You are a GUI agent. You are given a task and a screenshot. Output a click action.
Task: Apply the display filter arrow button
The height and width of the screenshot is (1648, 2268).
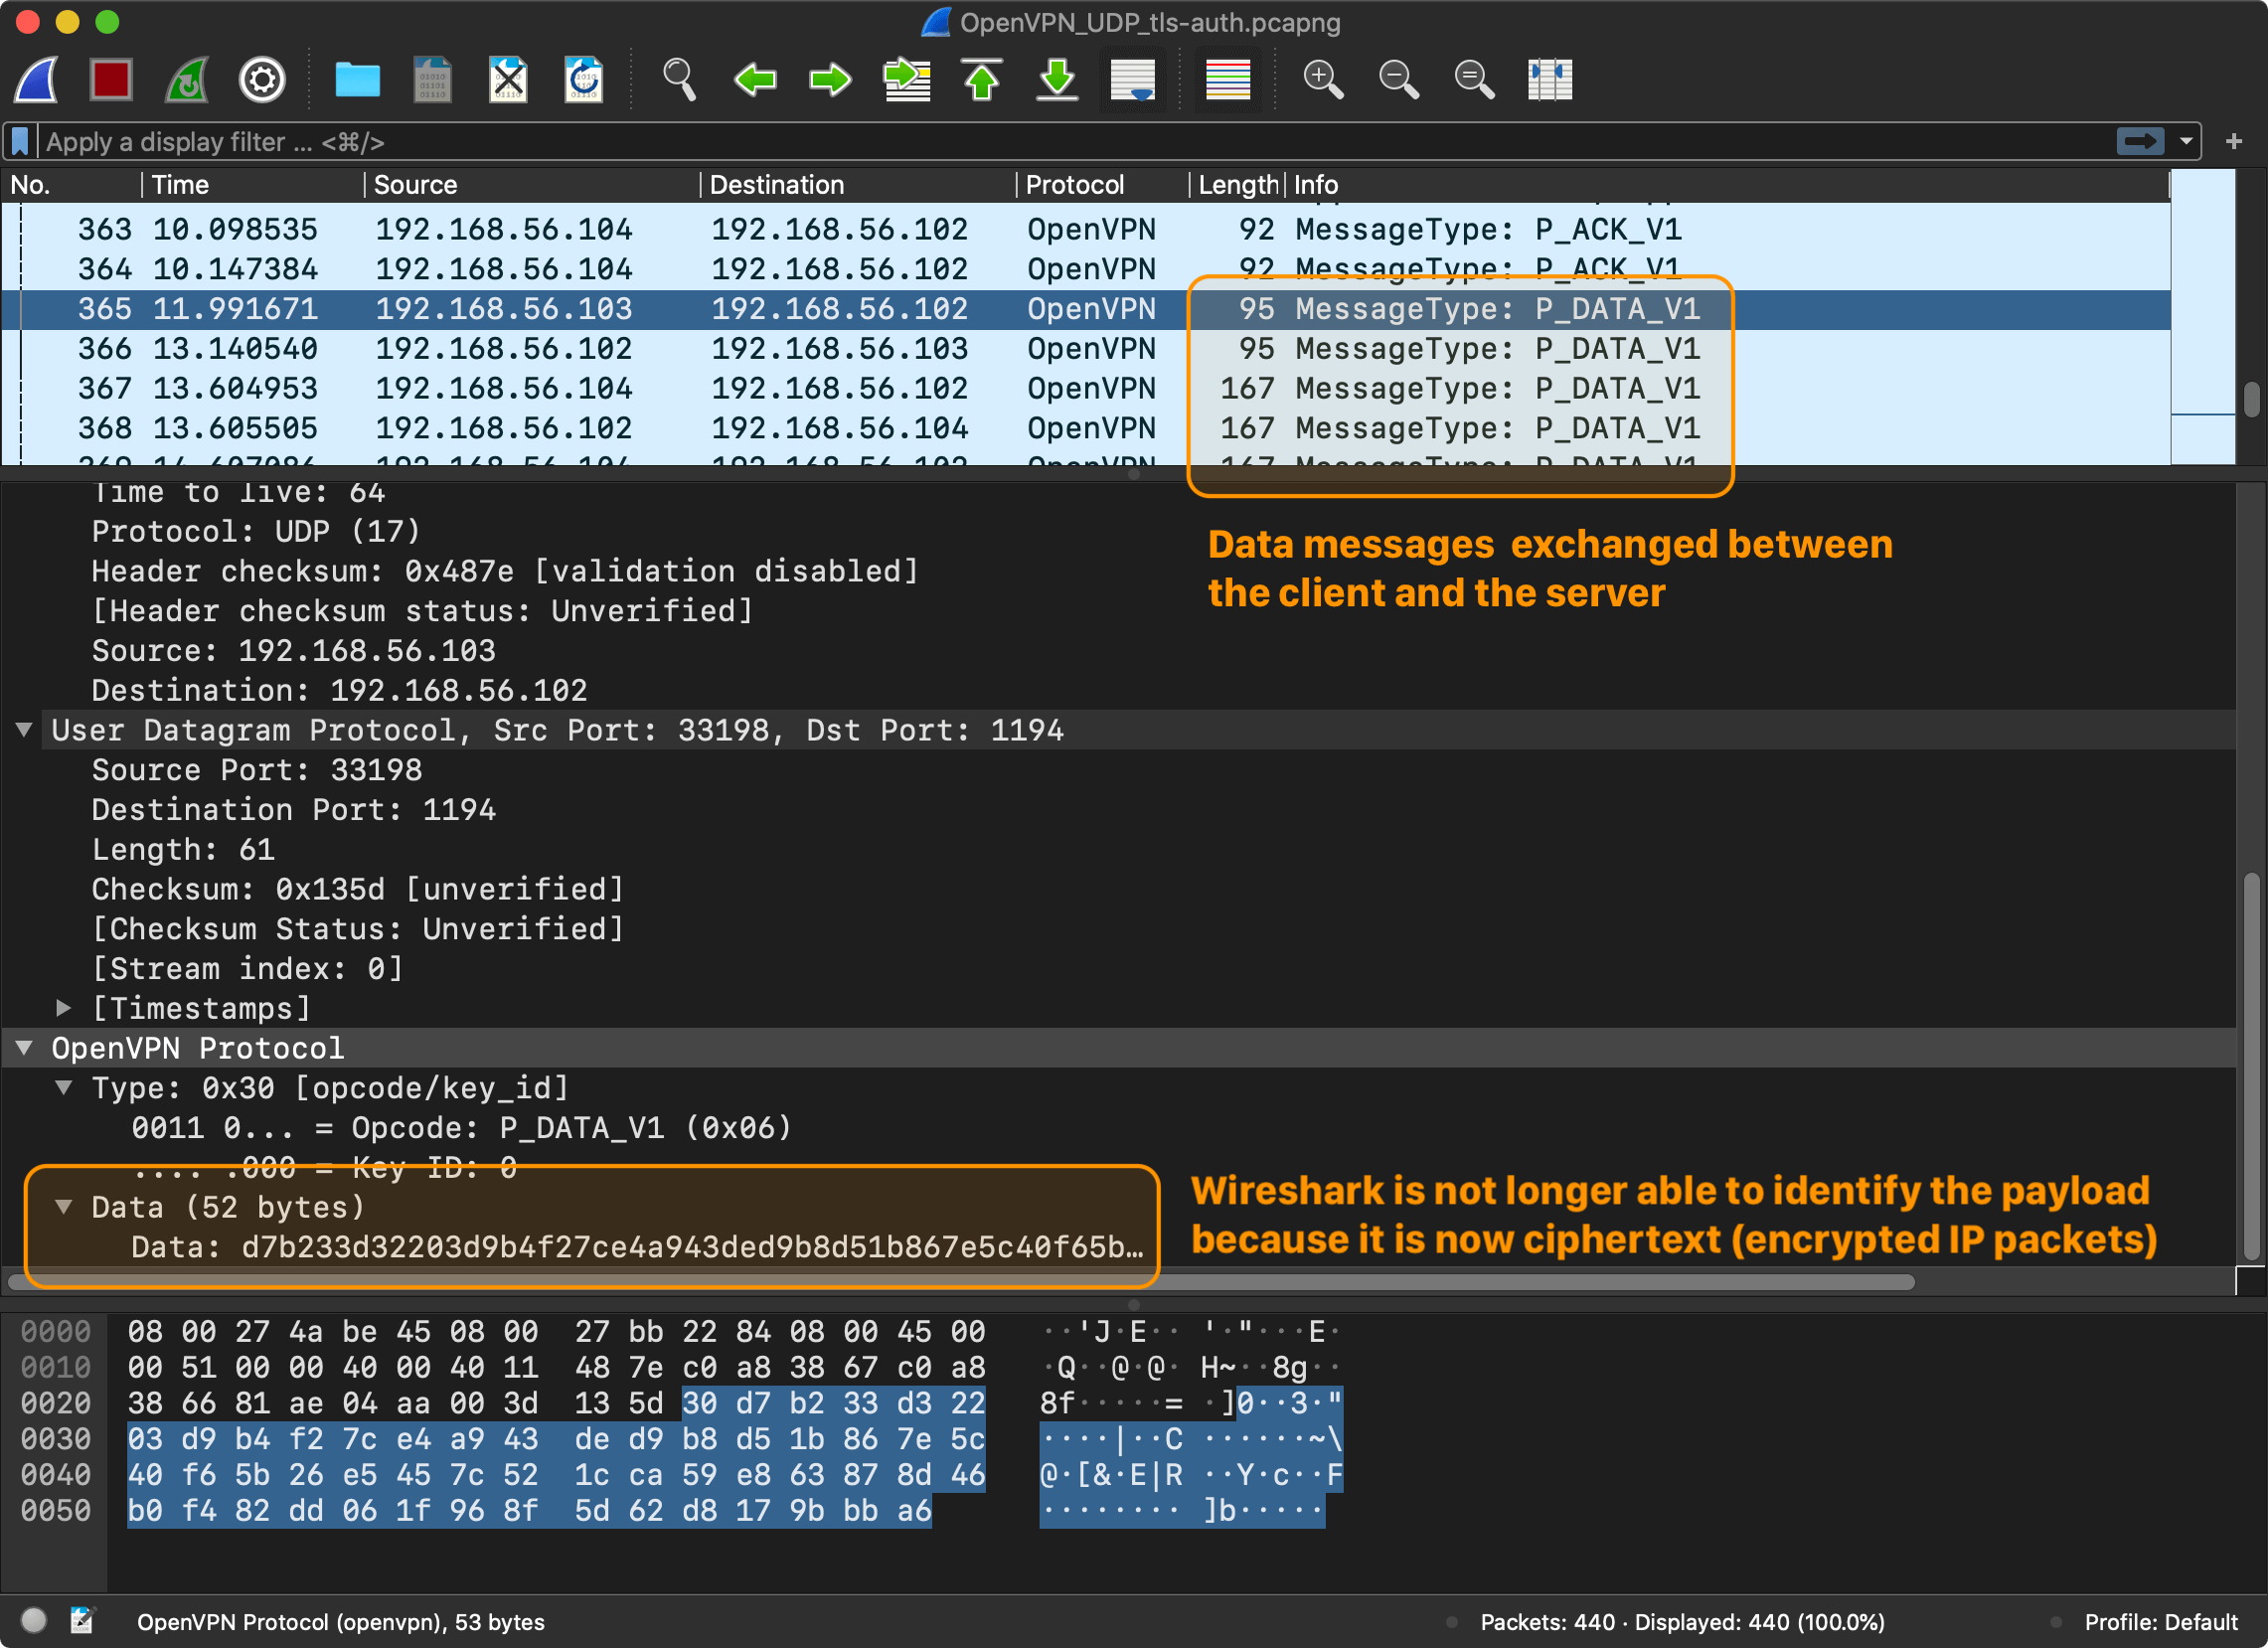point(2139,141)
